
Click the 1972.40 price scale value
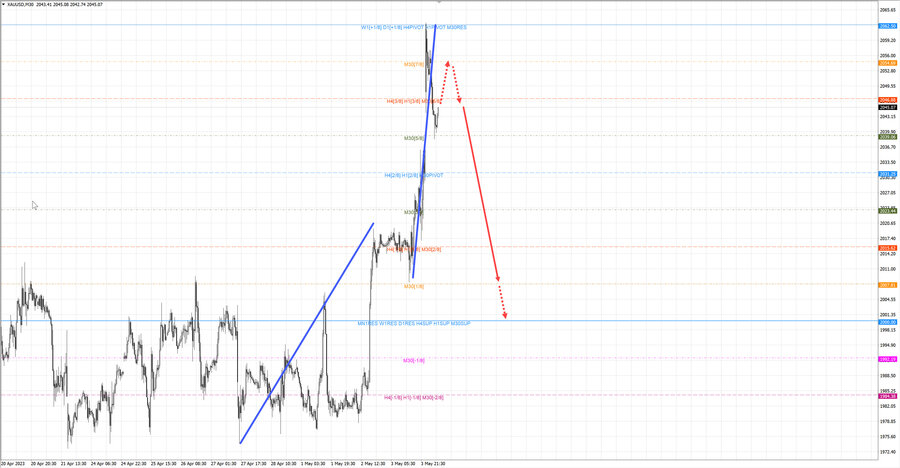point(888,452)
